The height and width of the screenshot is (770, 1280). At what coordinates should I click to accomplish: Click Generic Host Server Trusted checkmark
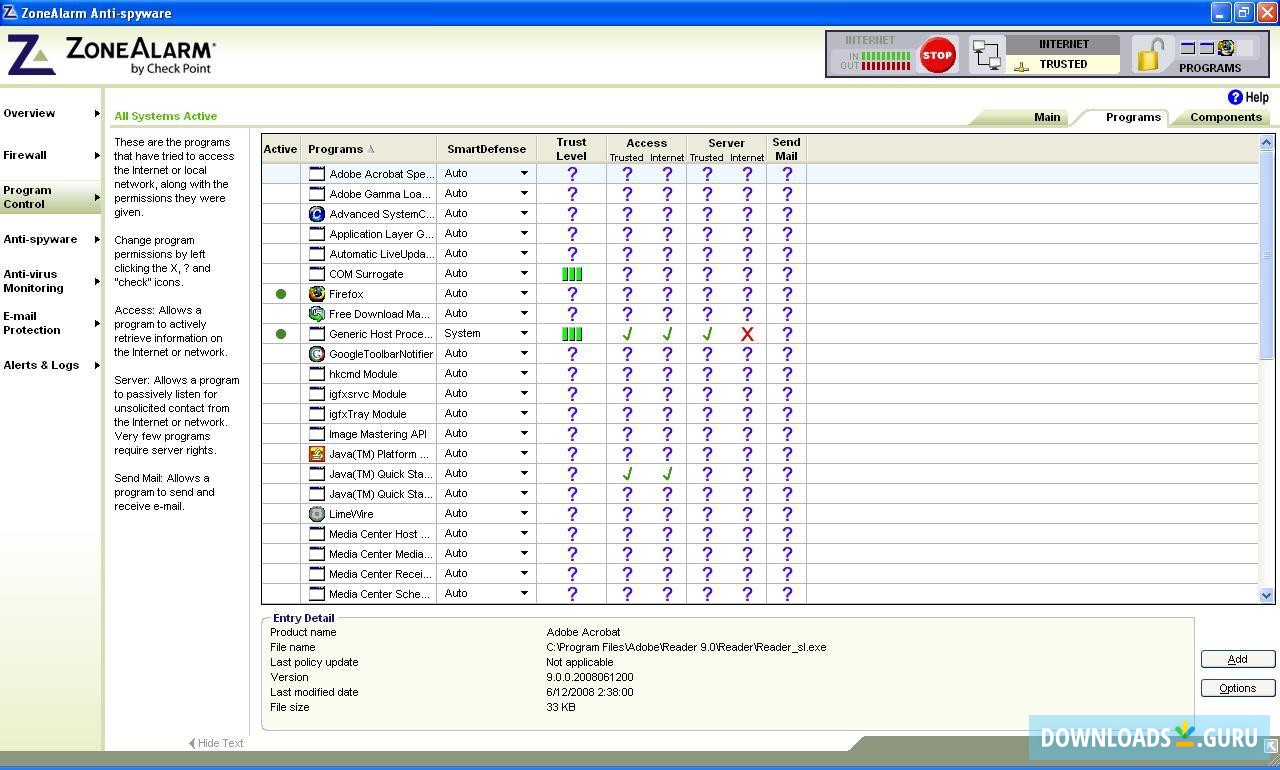(707, 334)
